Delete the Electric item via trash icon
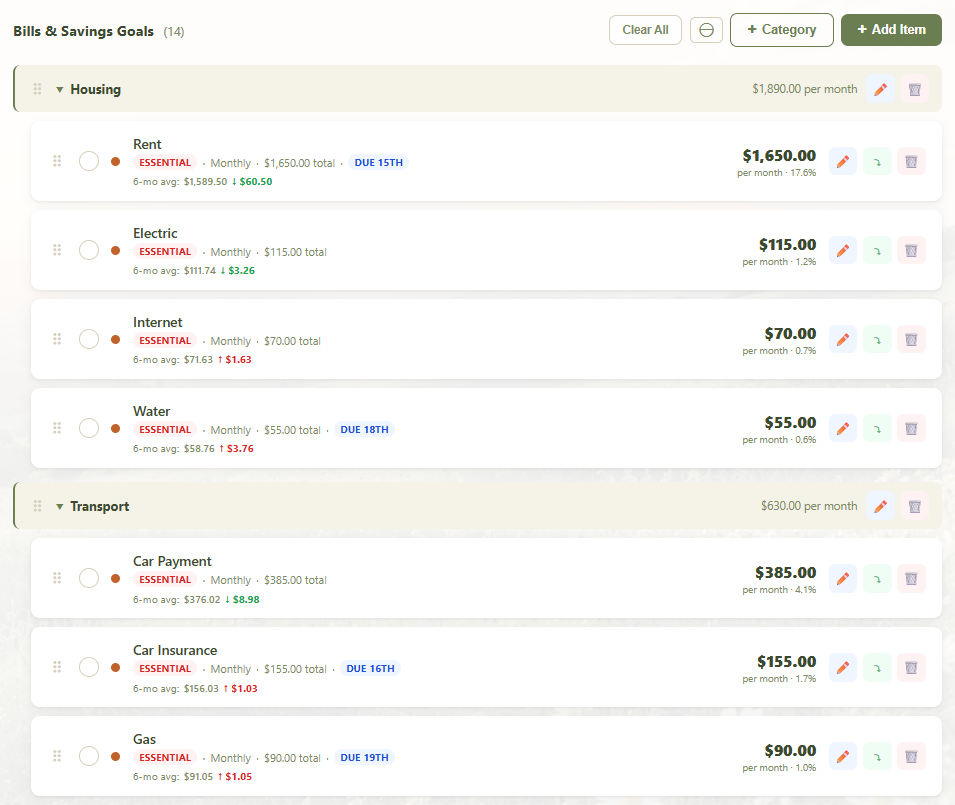 pos(911,250)
